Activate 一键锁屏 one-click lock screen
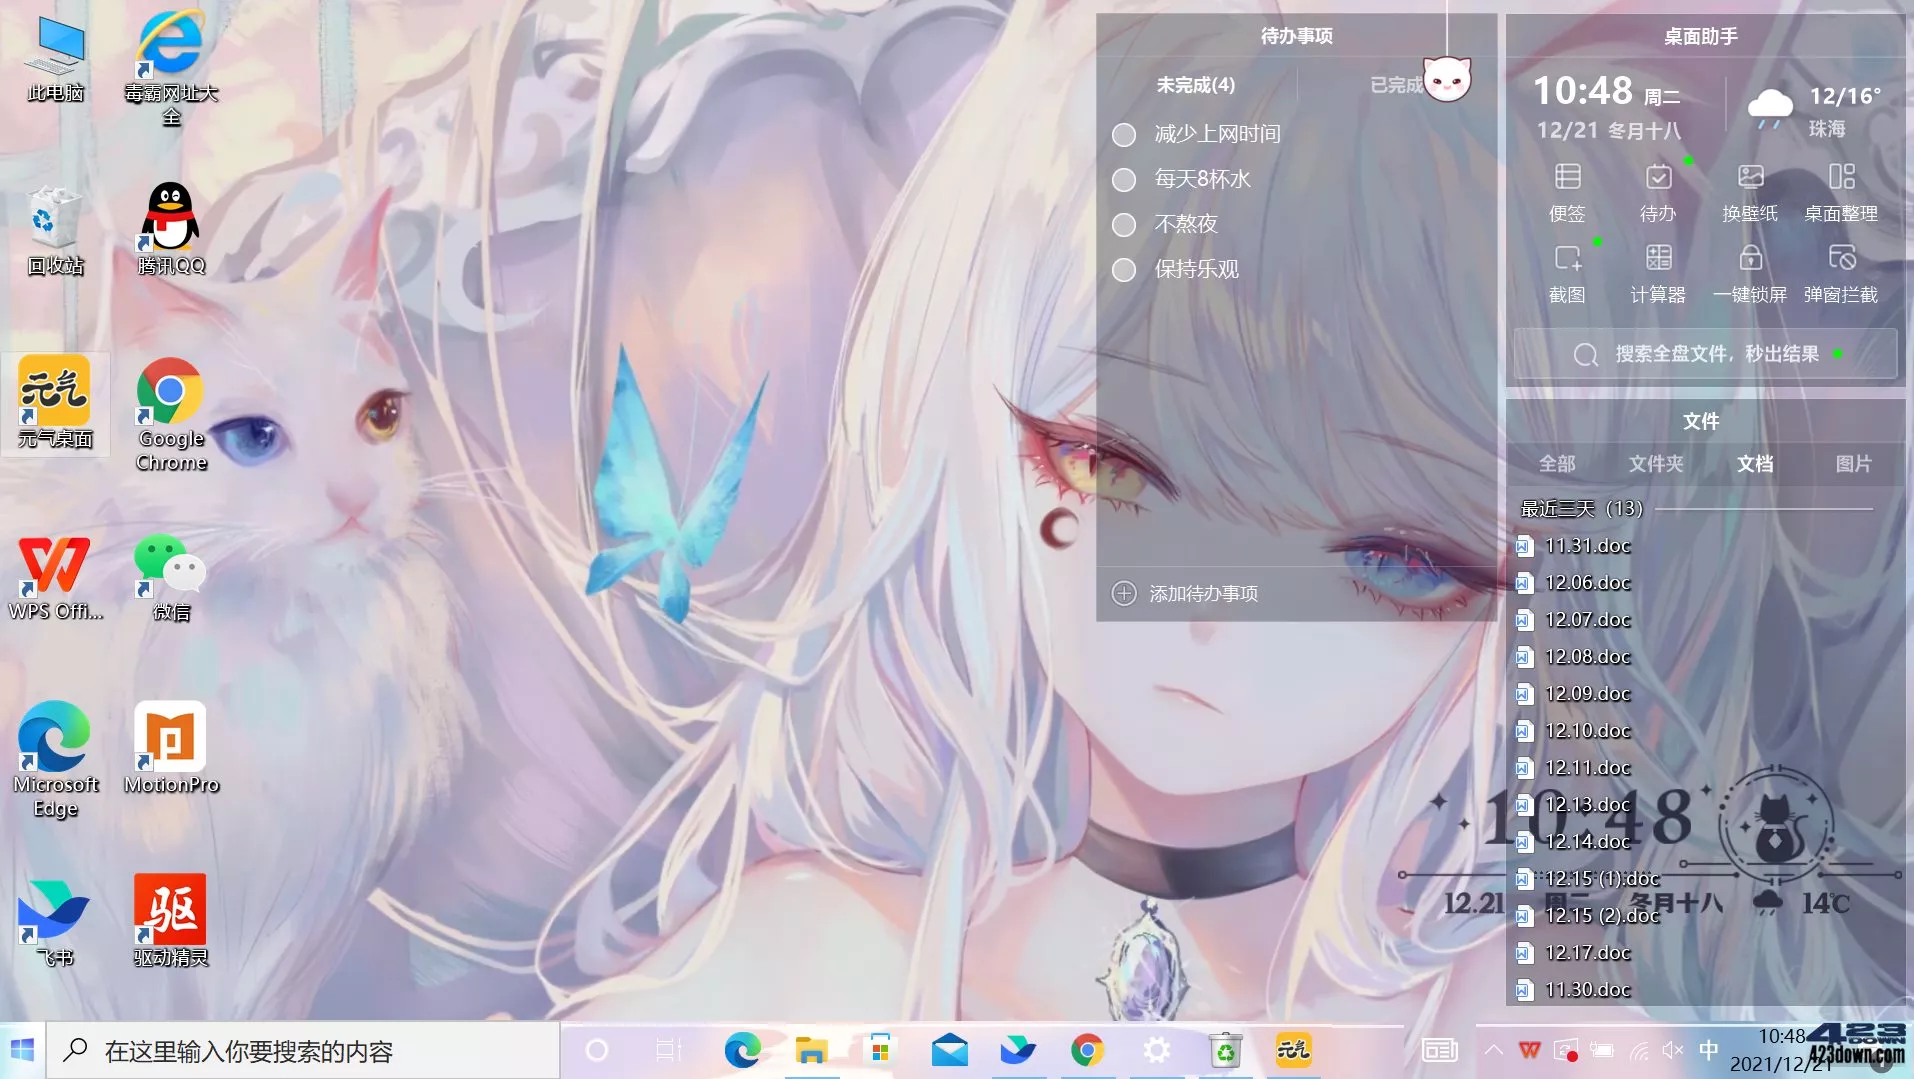 1749,272
